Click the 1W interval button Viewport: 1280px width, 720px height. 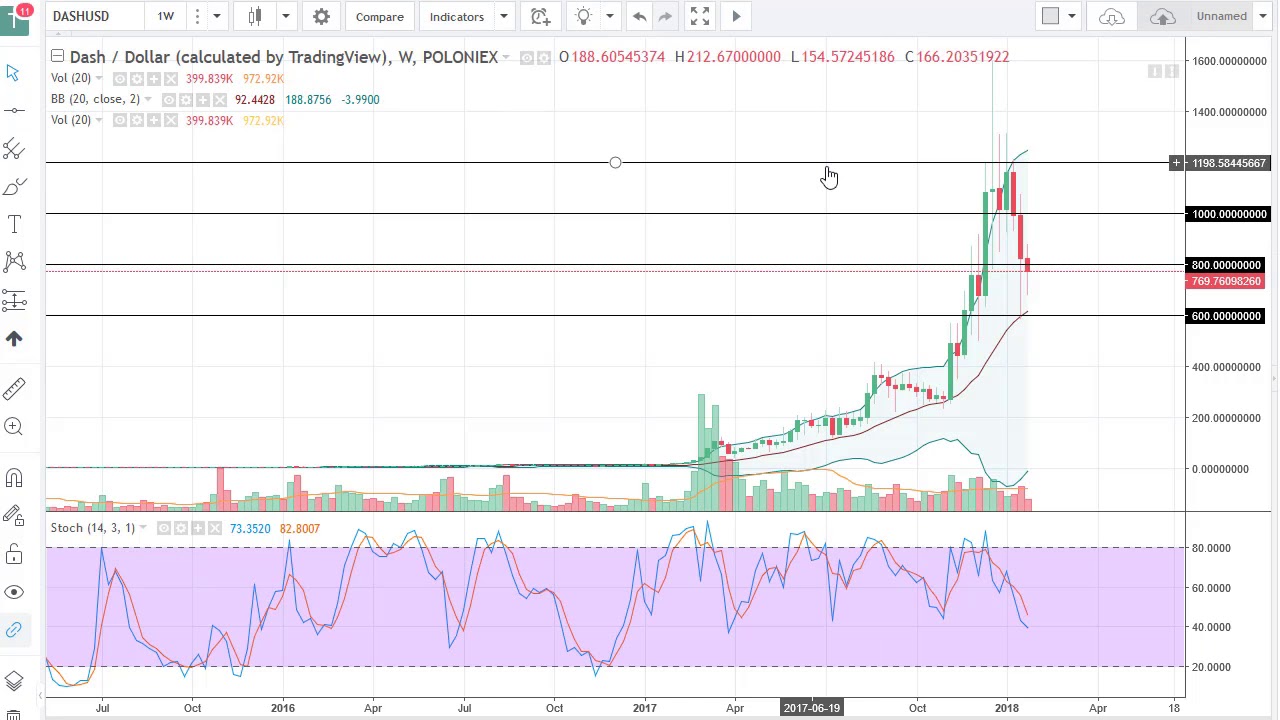pos(165,16)
